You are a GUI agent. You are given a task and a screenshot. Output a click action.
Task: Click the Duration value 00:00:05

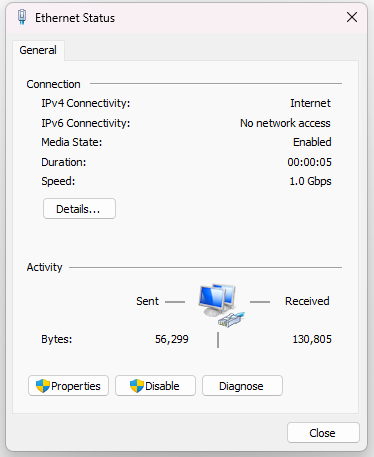click(x=309, y=162)
